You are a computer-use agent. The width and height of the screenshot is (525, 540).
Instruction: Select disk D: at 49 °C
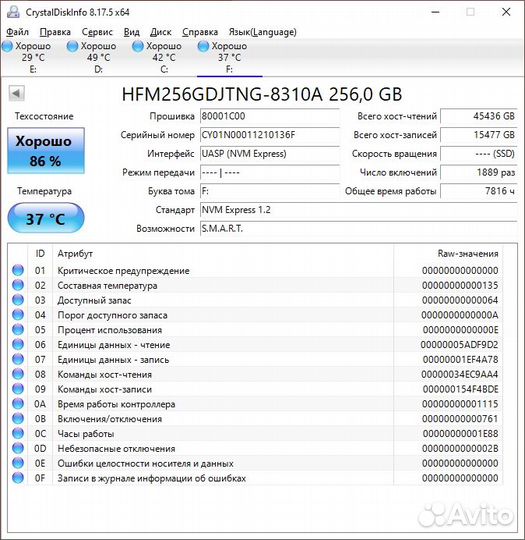pos(92,57)
